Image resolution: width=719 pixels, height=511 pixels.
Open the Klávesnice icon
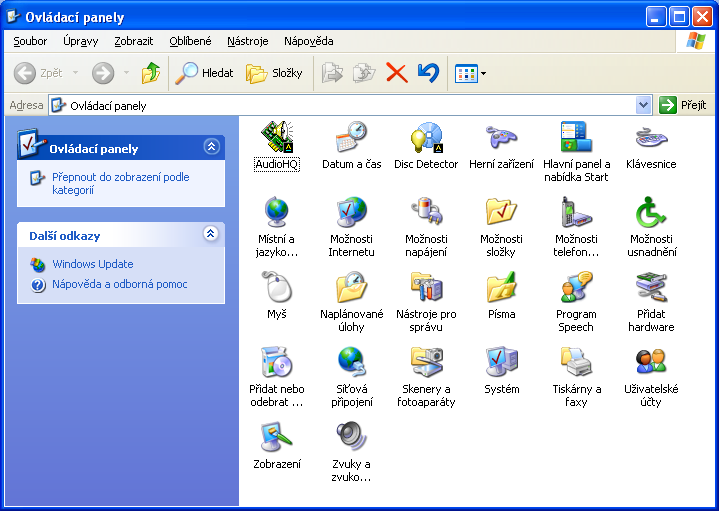[651, 138]
